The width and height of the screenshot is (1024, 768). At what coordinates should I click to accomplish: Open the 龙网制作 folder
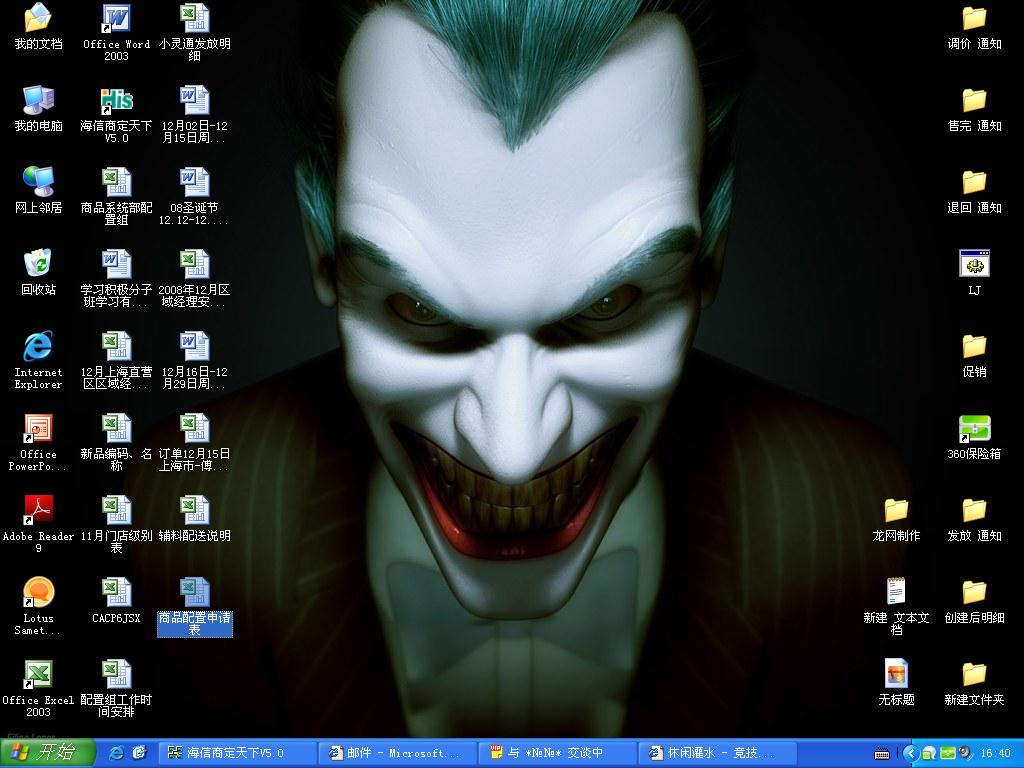[896, 511]
